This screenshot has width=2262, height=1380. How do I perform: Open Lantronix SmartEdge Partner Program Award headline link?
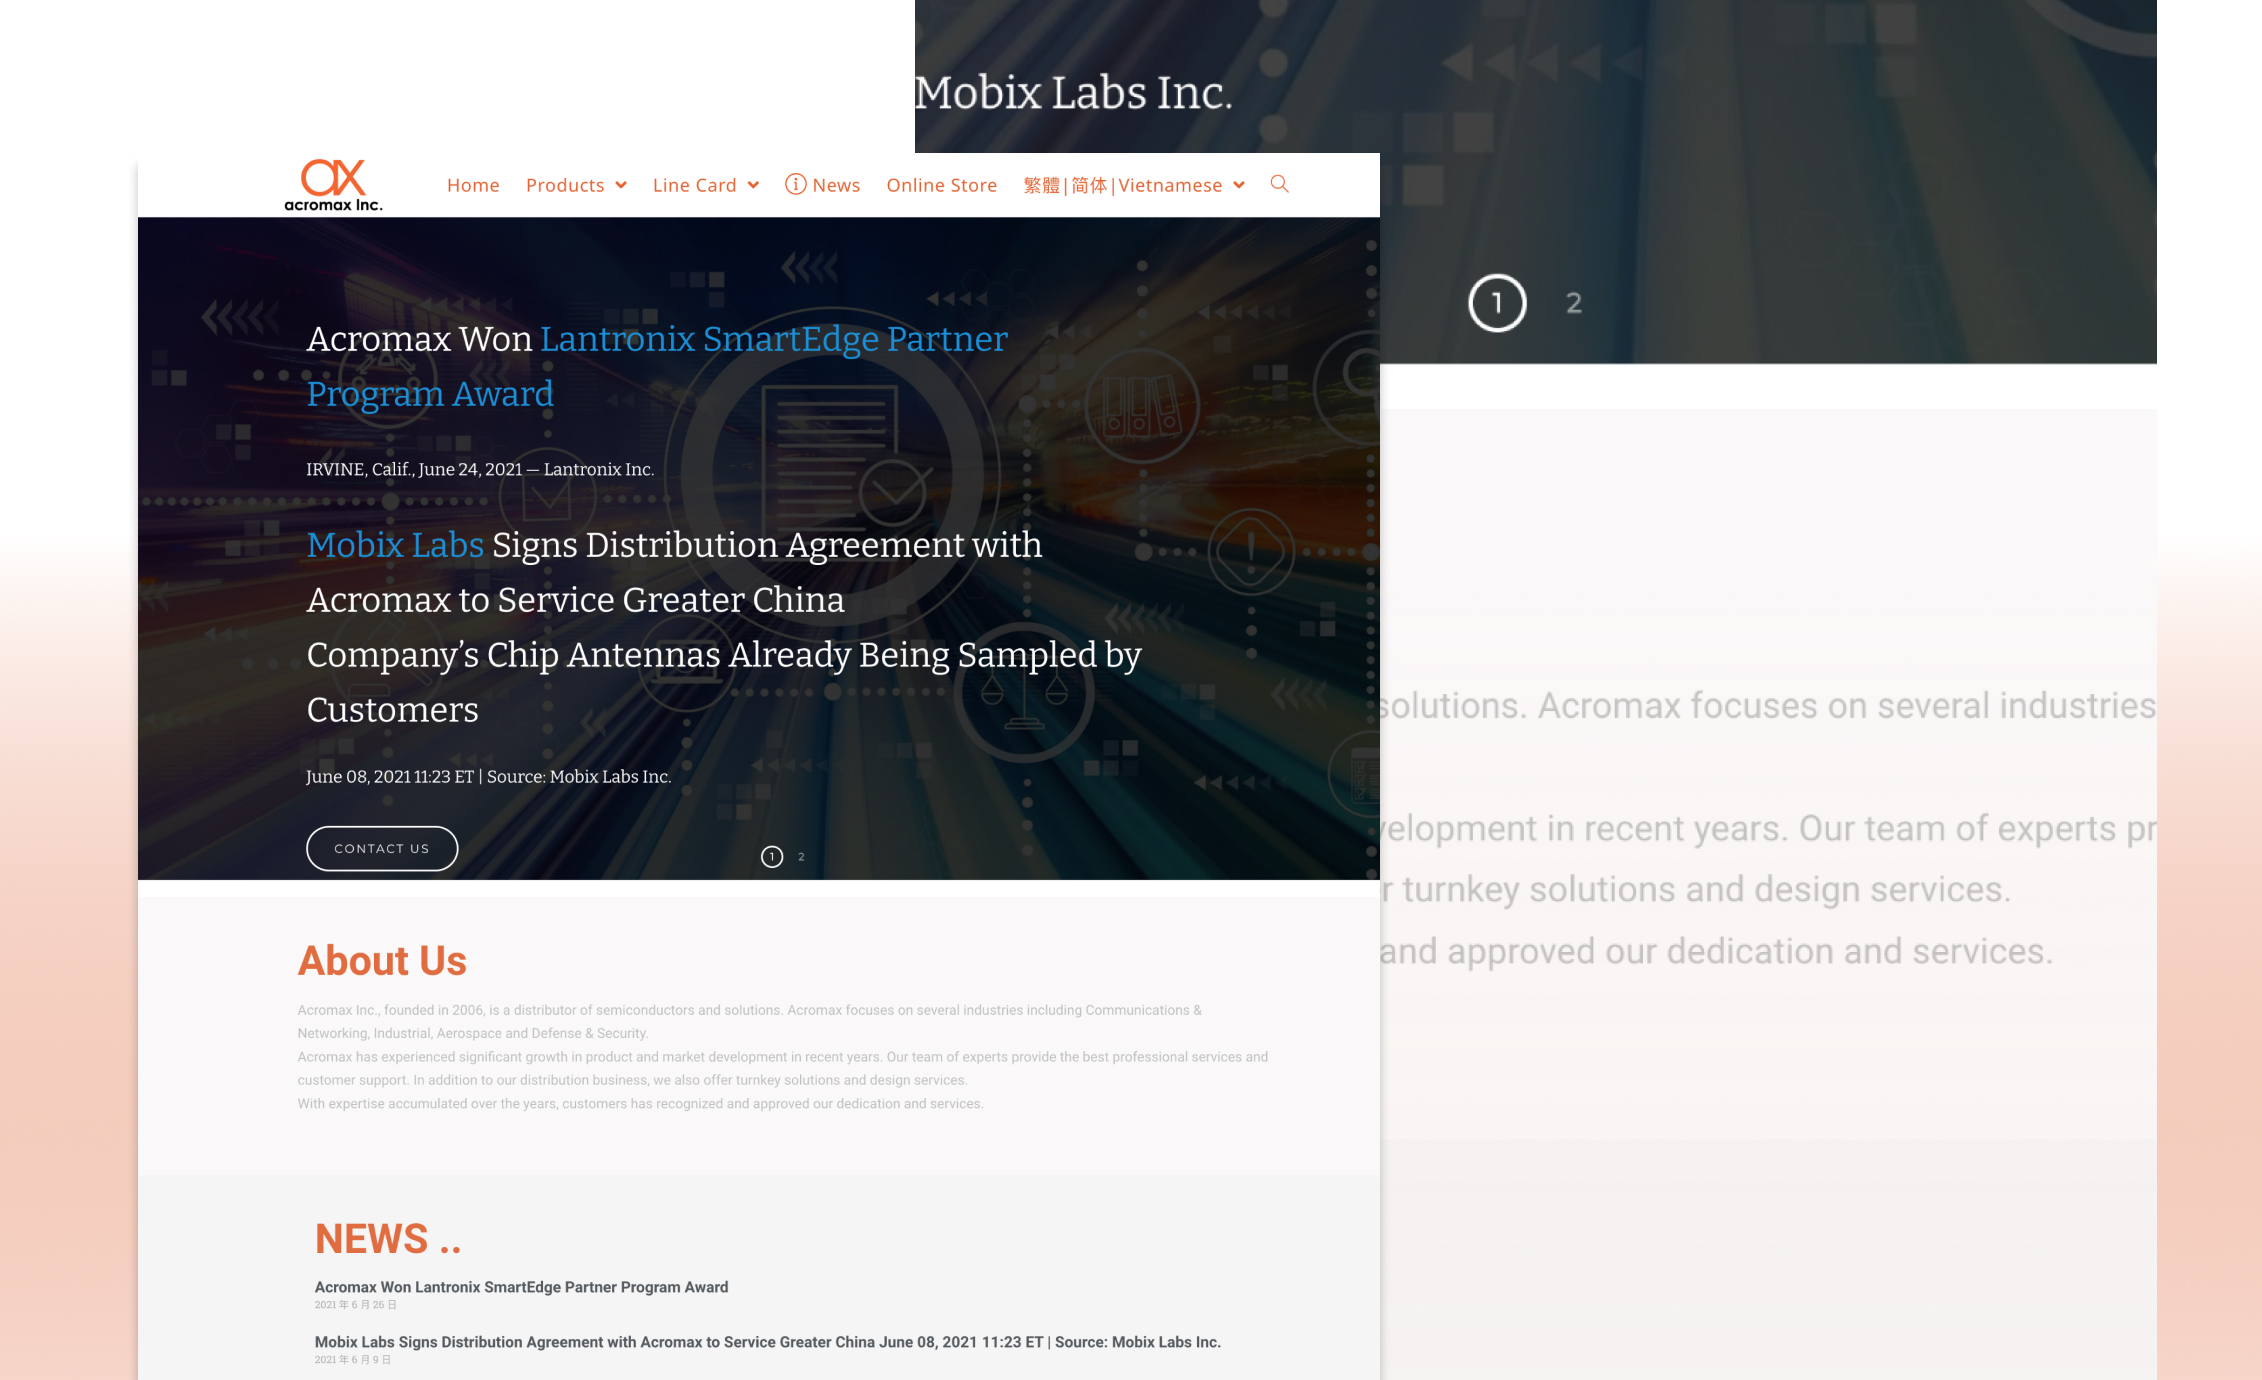click(x=773, y=339)
